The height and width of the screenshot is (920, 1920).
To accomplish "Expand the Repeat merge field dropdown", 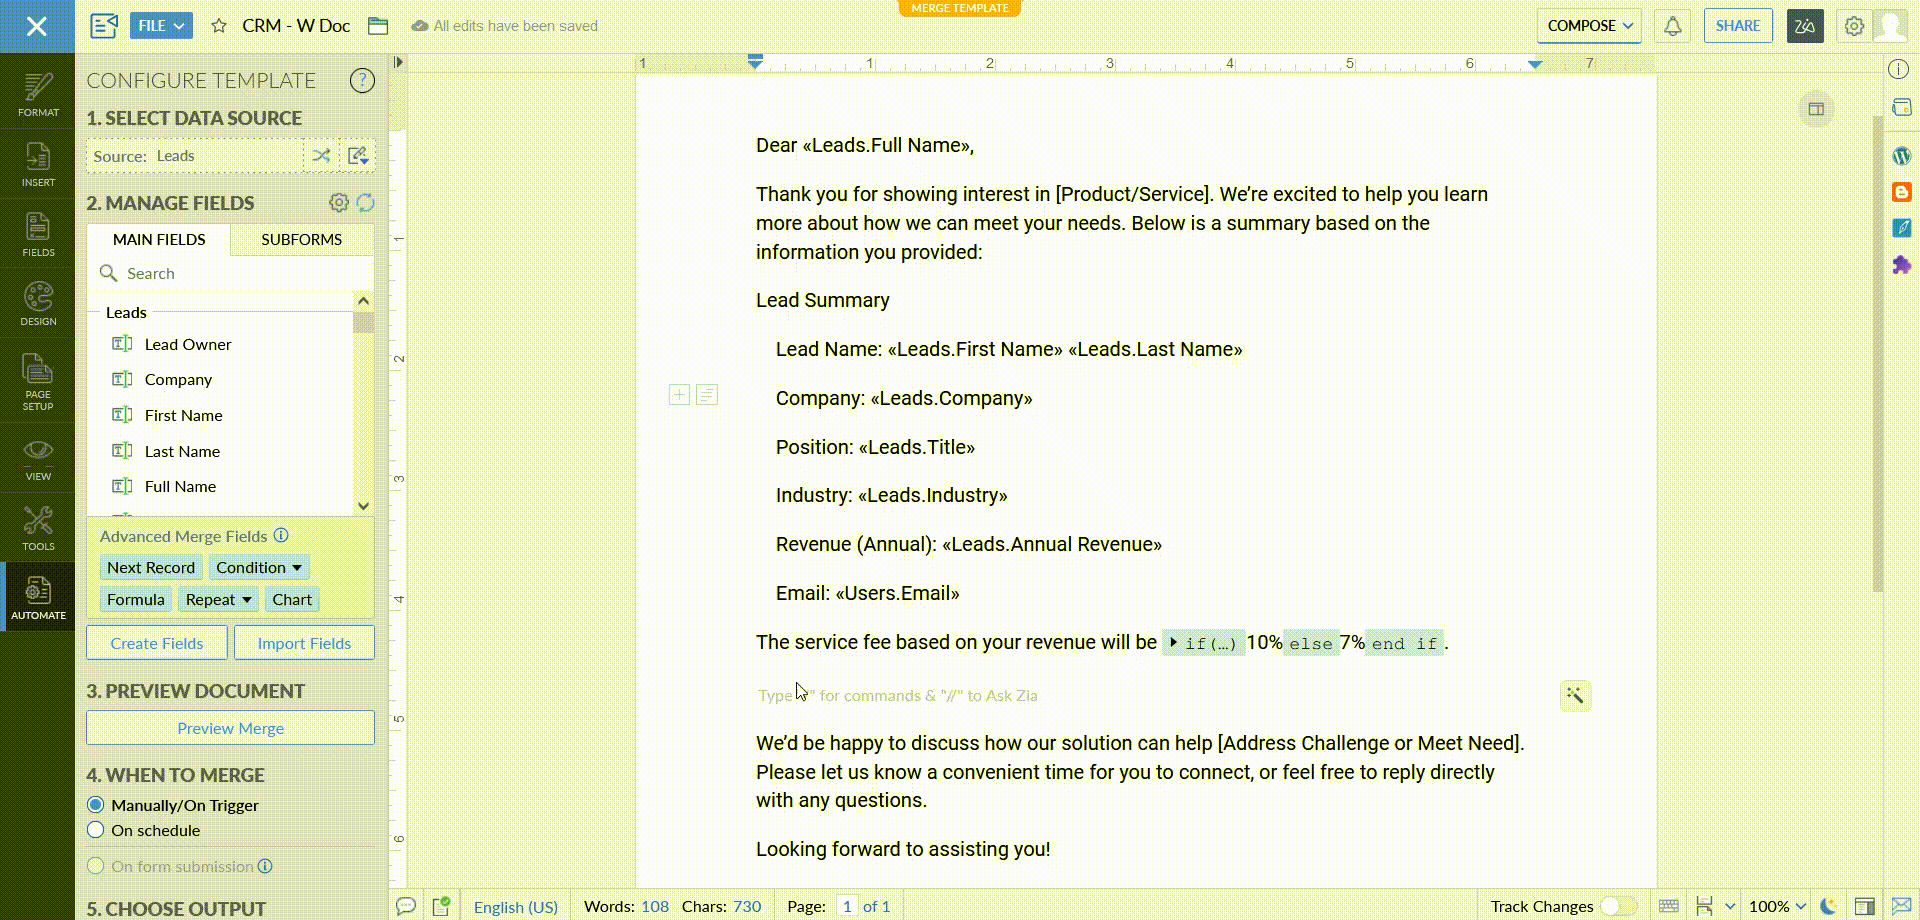I will coord(218,600).
